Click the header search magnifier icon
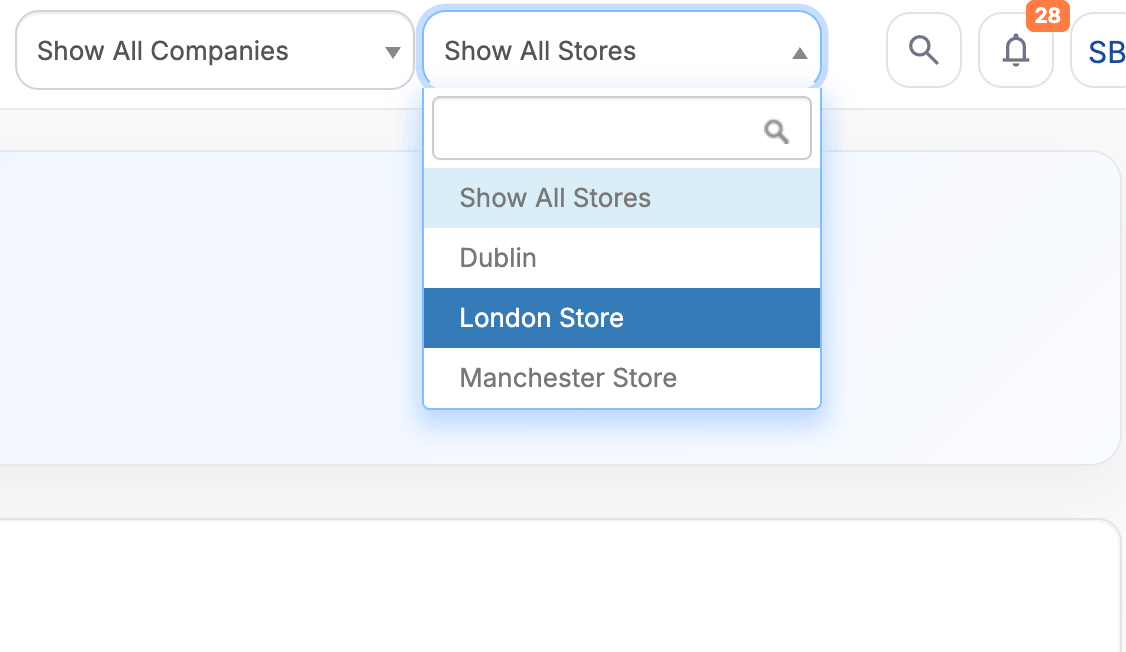Image resolution: width=1126 pixels, height=652 pixels. coord(923,50)
